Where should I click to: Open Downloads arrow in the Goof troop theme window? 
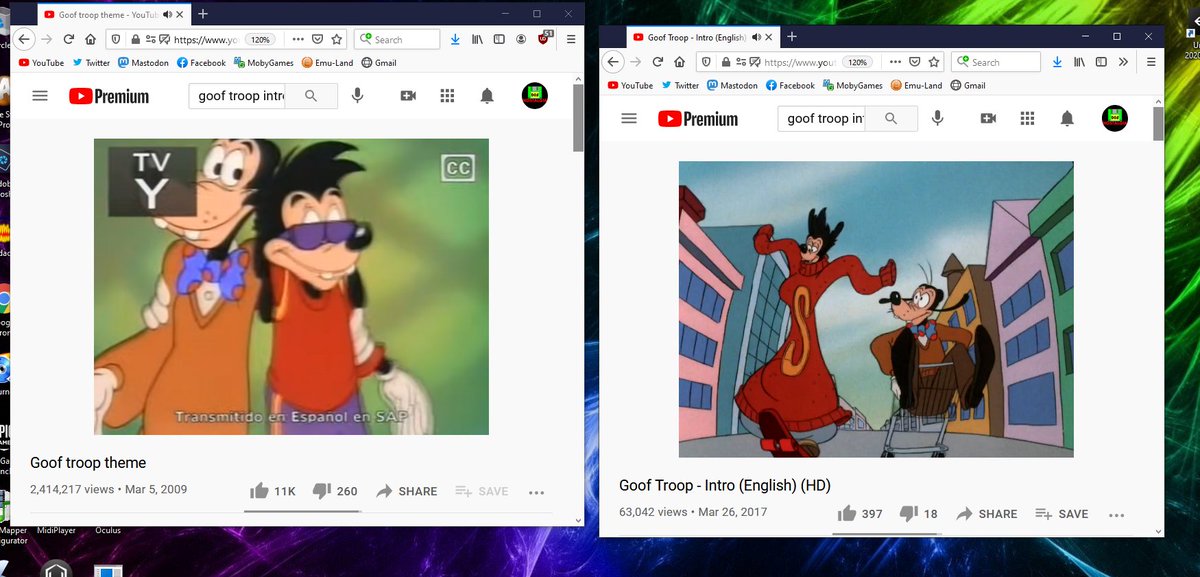point(455,39)
